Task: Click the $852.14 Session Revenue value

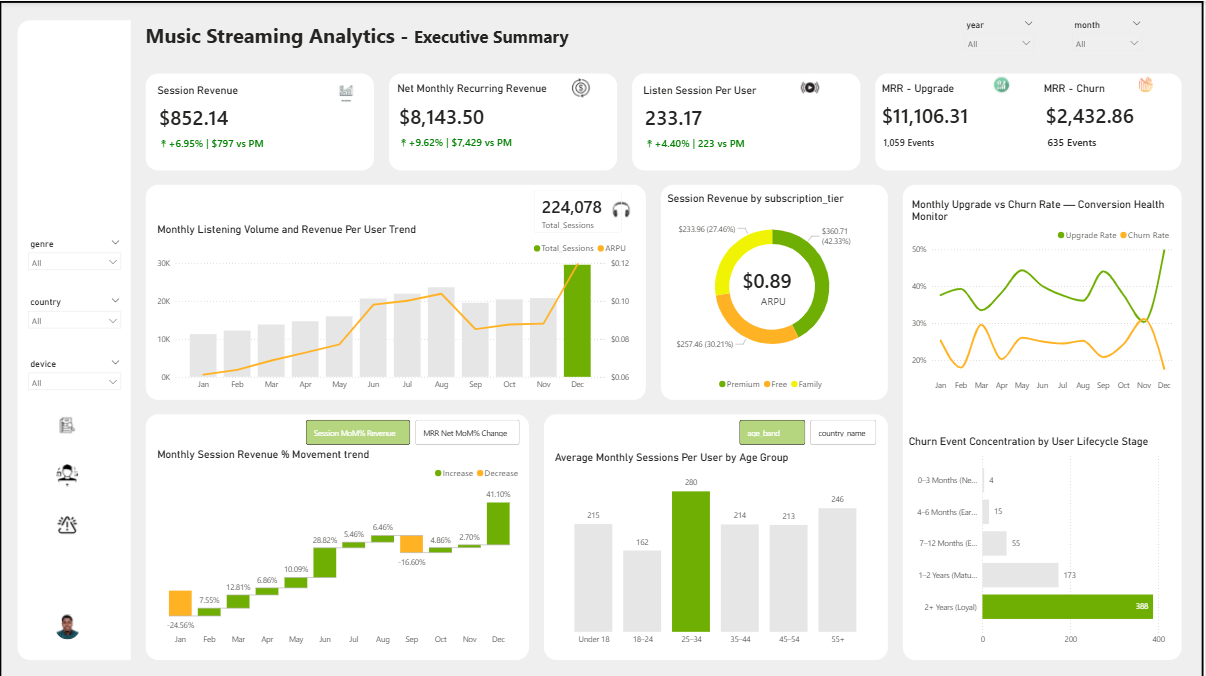Action: click(x=193, y=118)
